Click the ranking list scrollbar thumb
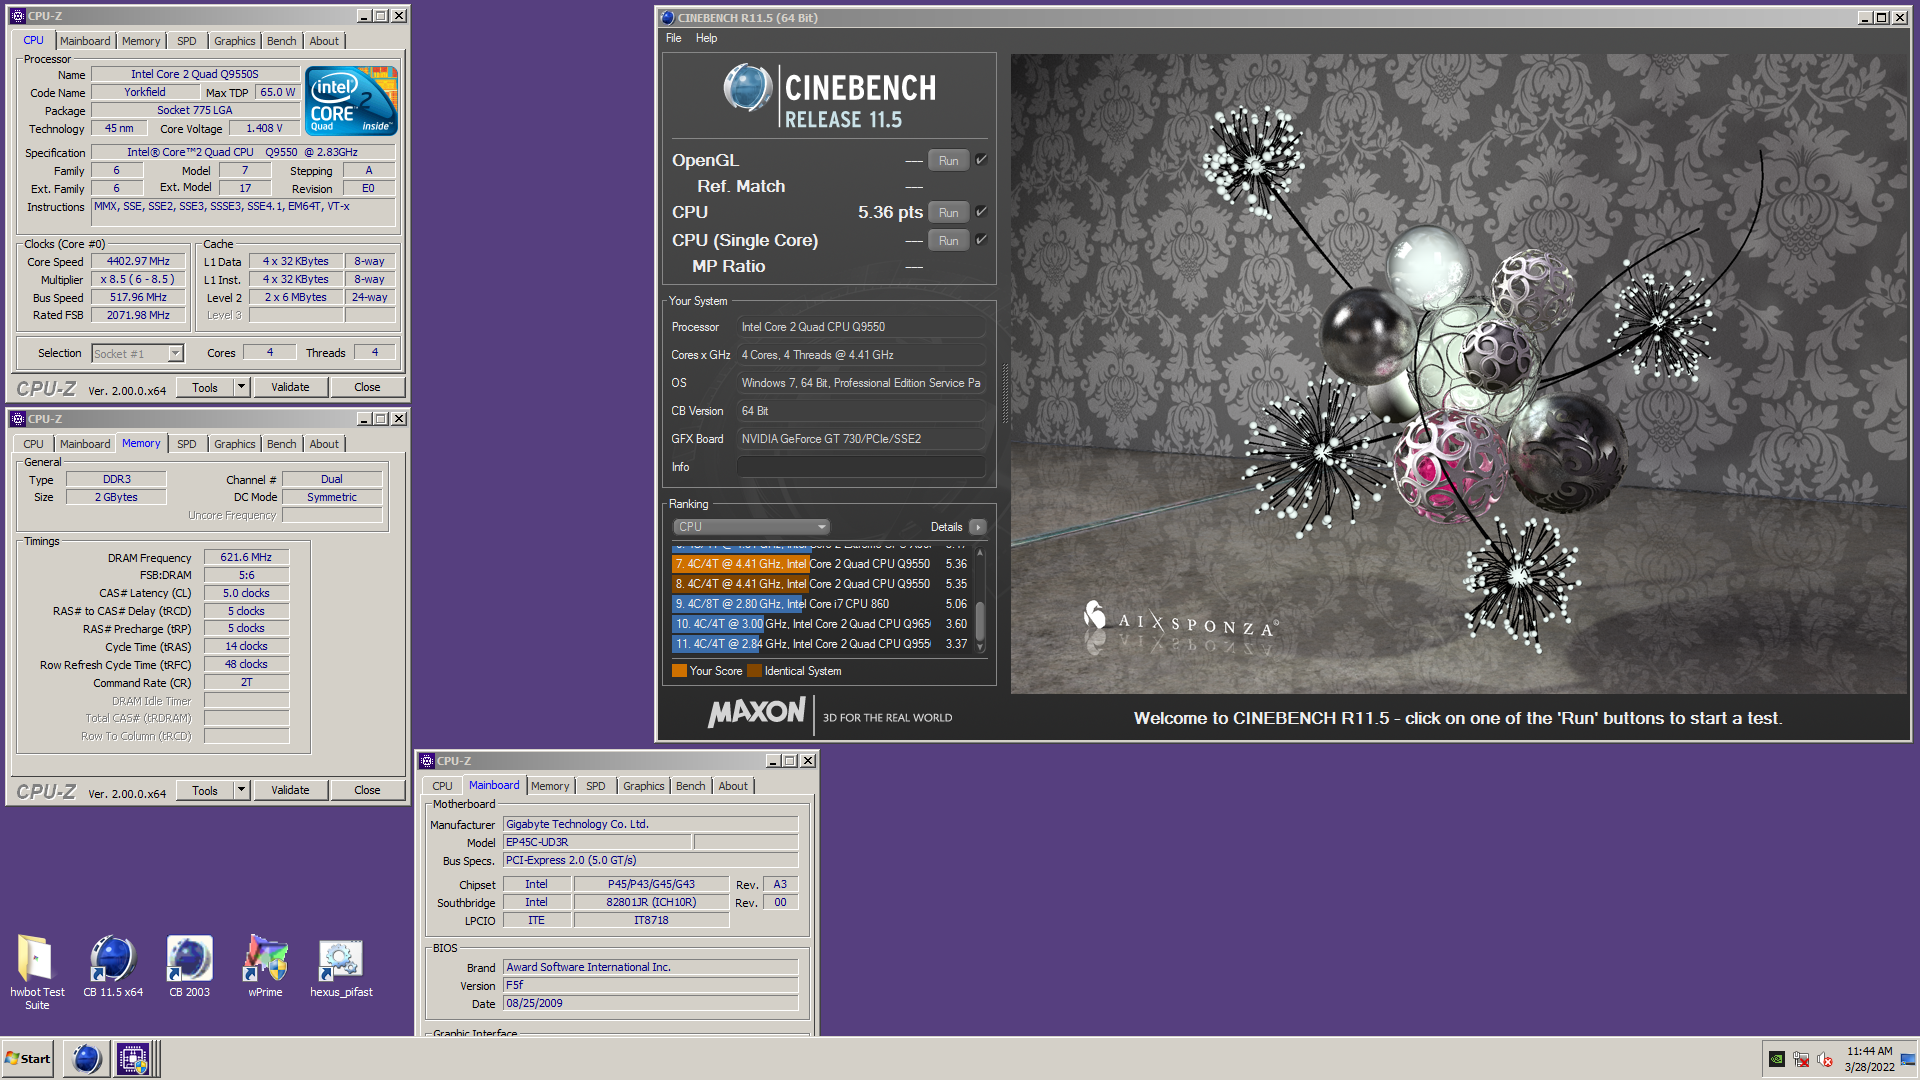1920x1080 pixels. (980, 620)
